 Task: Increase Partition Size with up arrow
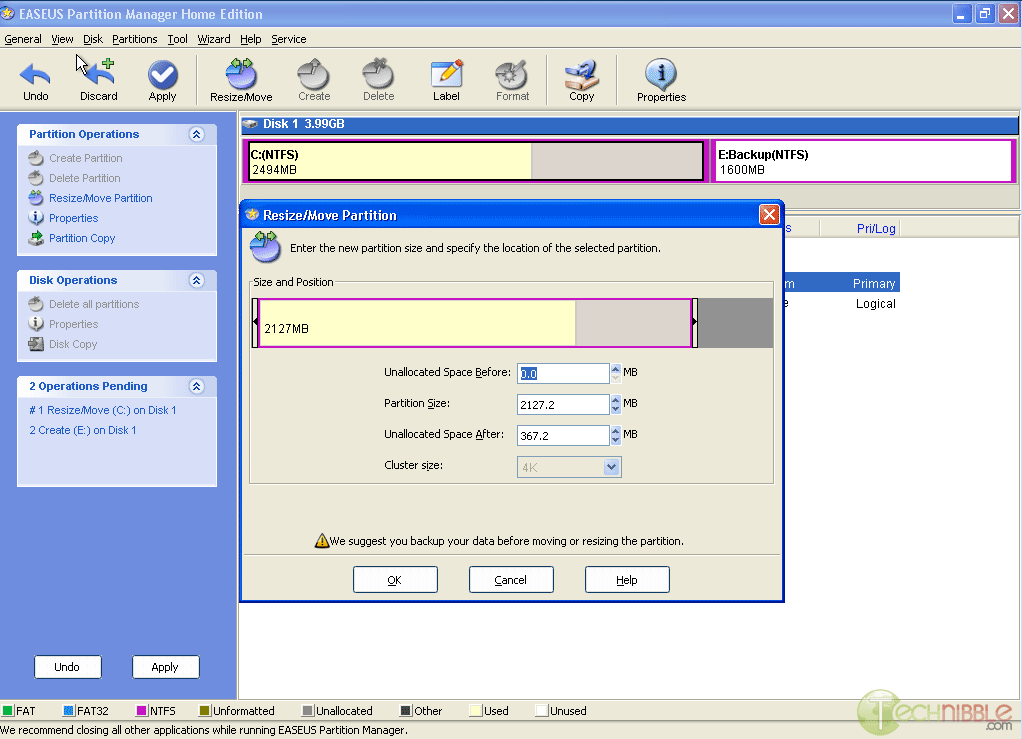tap(616, 399)
